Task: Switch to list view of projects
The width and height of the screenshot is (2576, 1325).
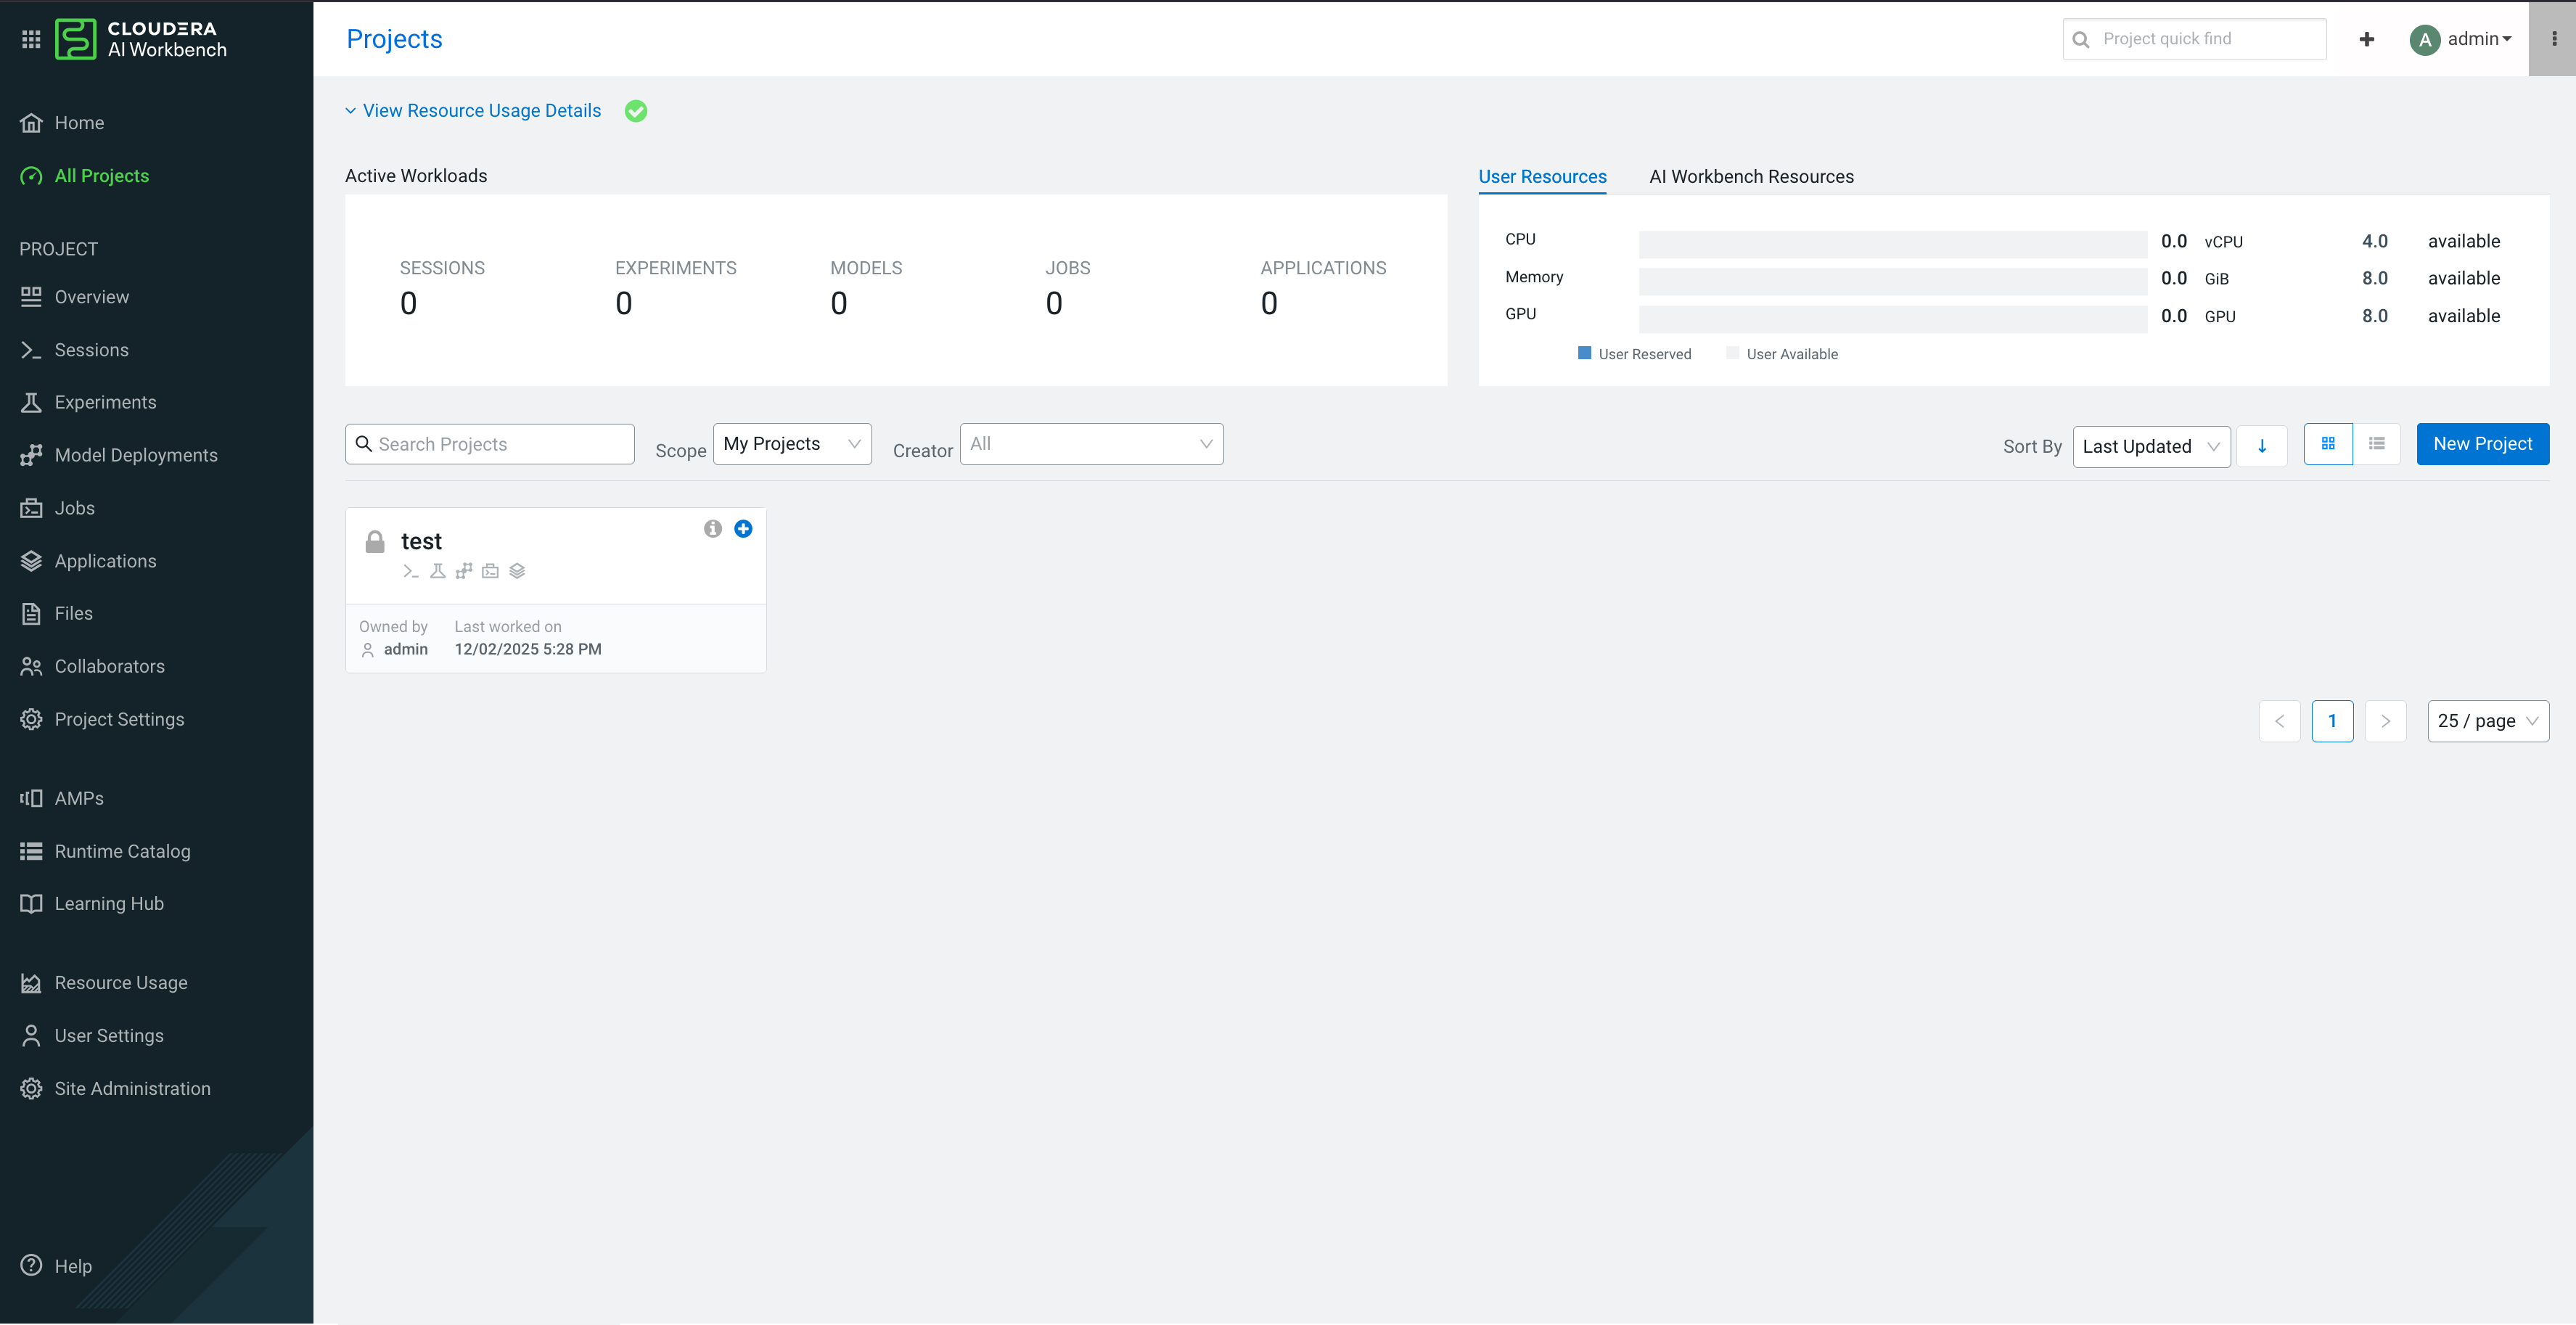Action: pyautogui.click(x=2377, y=444)
